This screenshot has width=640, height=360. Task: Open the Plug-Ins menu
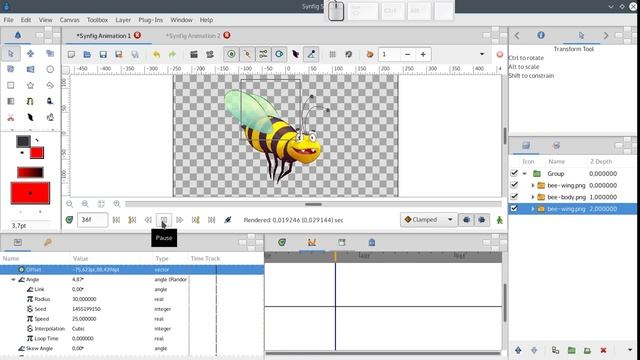151,20
